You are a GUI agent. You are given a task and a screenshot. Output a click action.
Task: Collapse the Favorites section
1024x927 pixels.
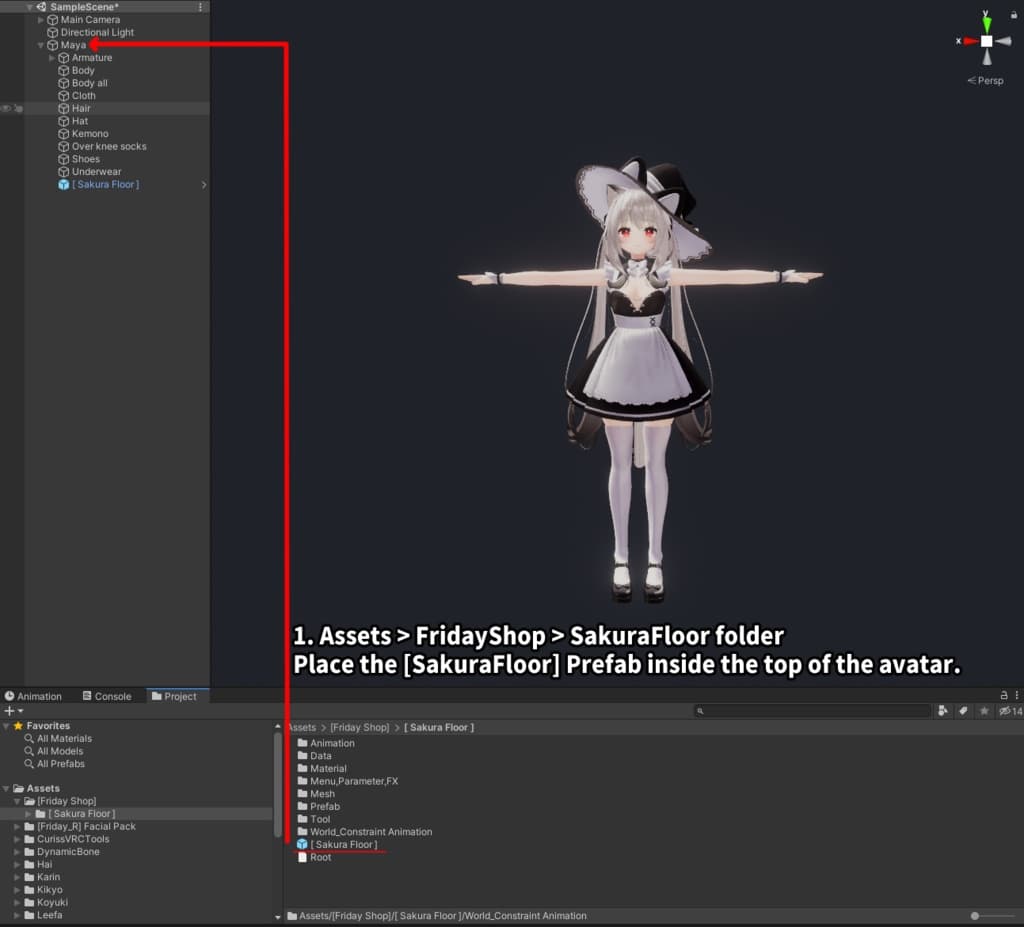tap(6, 726)
